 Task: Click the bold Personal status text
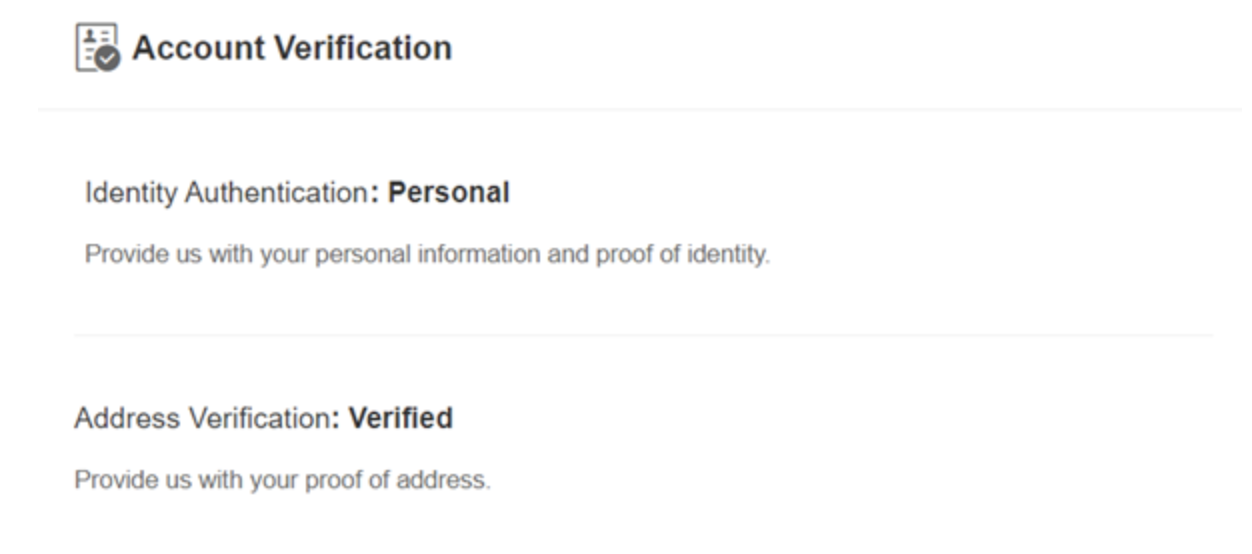point(448,192)
